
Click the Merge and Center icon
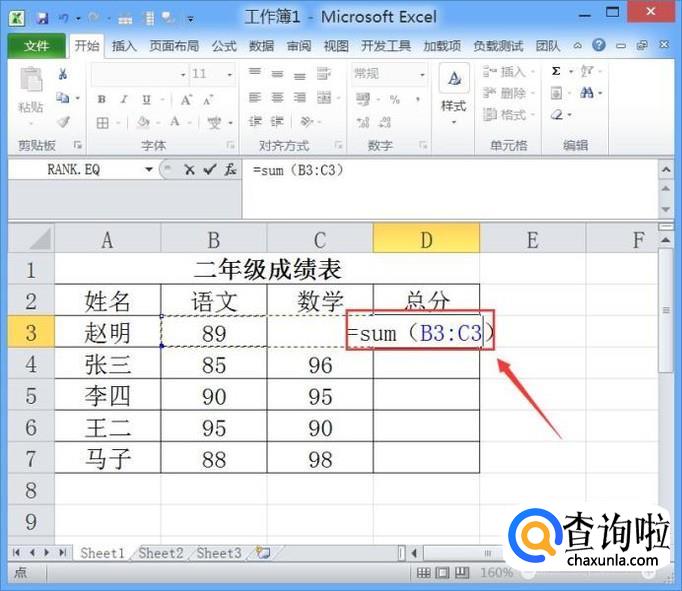point(324,98)
